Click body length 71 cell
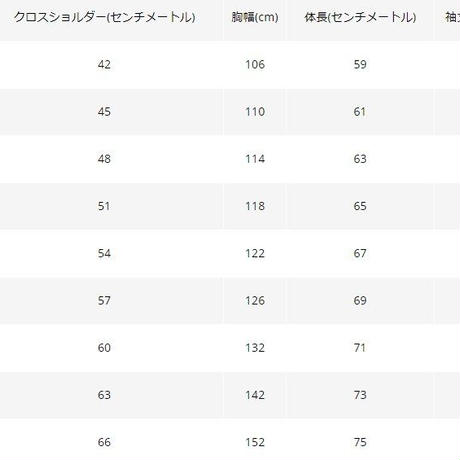The image size is (460, 460). click(x=360, y=348)
